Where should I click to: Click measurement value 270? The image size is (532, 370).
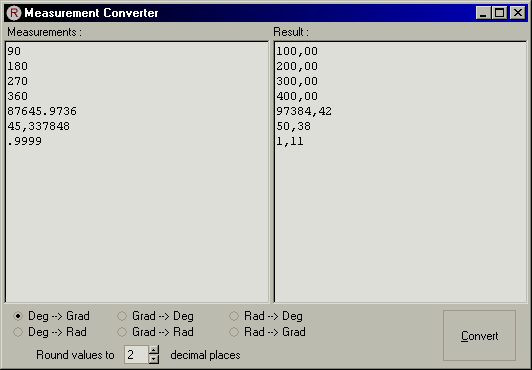(17, 81)
